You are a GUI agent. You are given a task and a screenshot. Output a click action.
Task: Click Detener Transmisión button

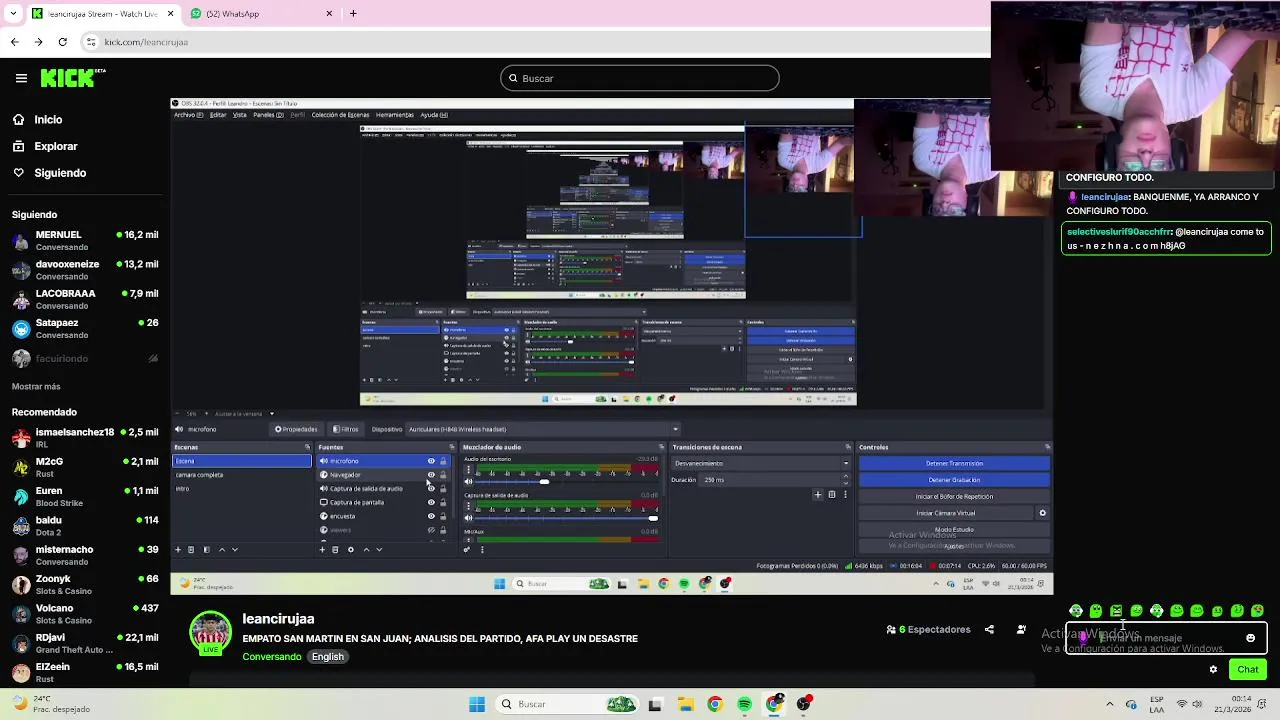click(954, 463)
